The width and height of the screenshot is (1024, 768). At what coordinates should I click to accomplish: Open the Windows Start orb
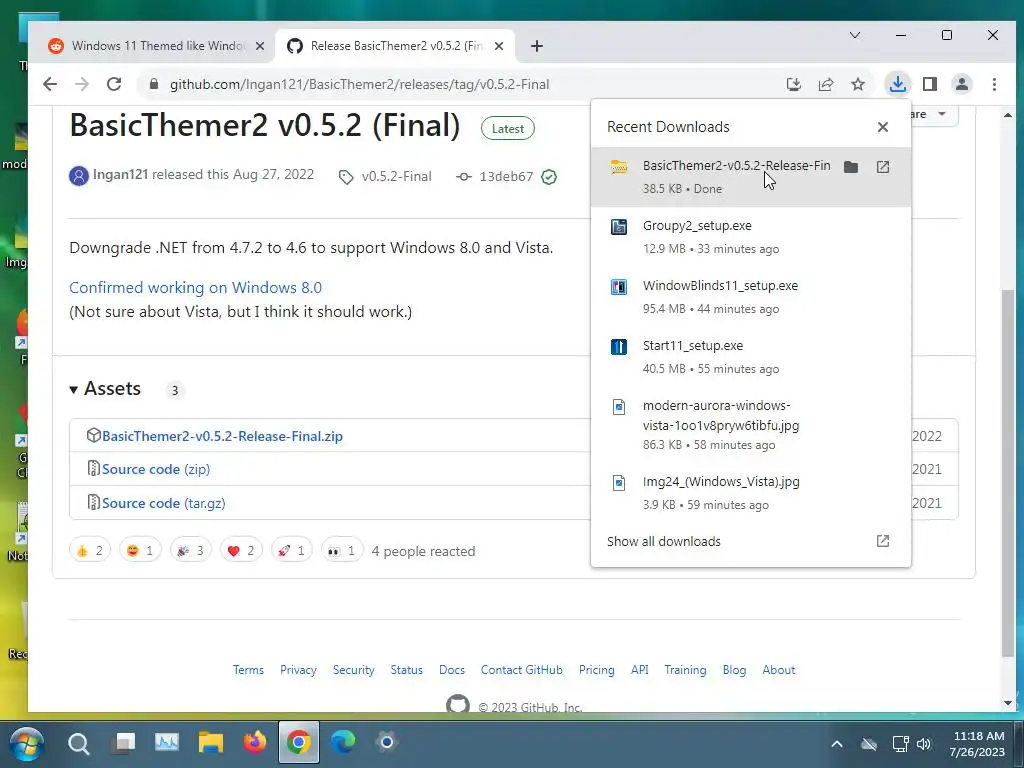(x=27, y=743)
